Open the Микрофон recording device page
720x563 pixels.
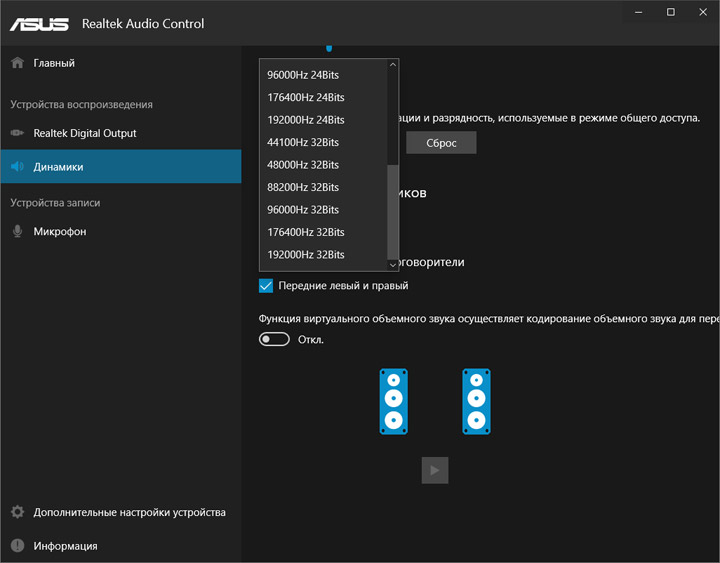(x=60, y=231)
